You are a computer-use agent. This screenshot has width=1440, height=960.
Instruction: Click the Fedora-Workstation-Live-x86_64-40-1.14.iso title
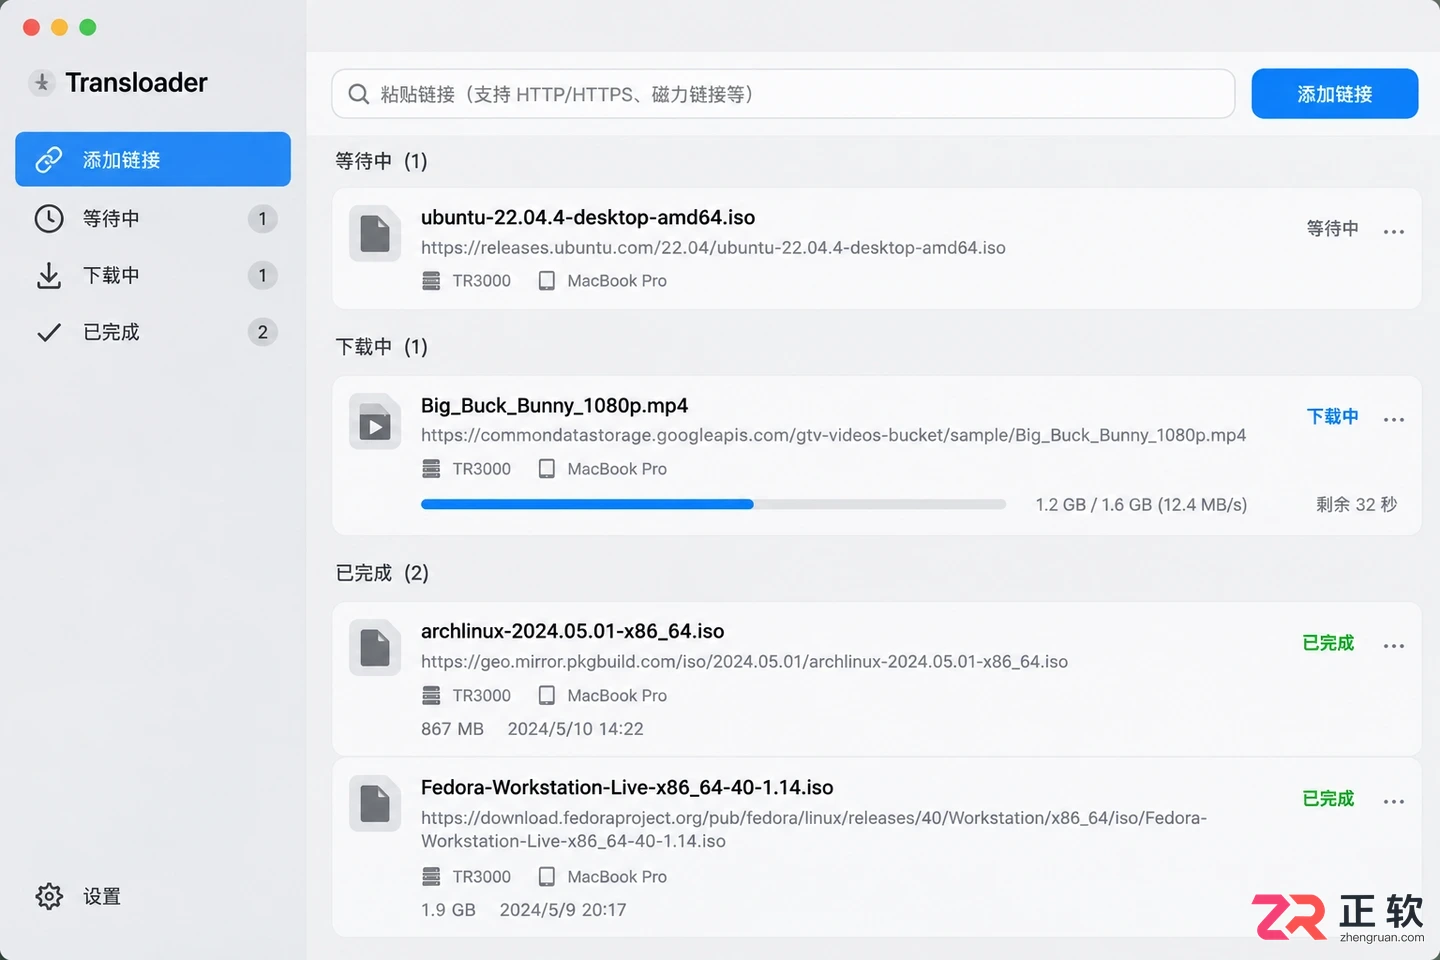pos(627,787)
